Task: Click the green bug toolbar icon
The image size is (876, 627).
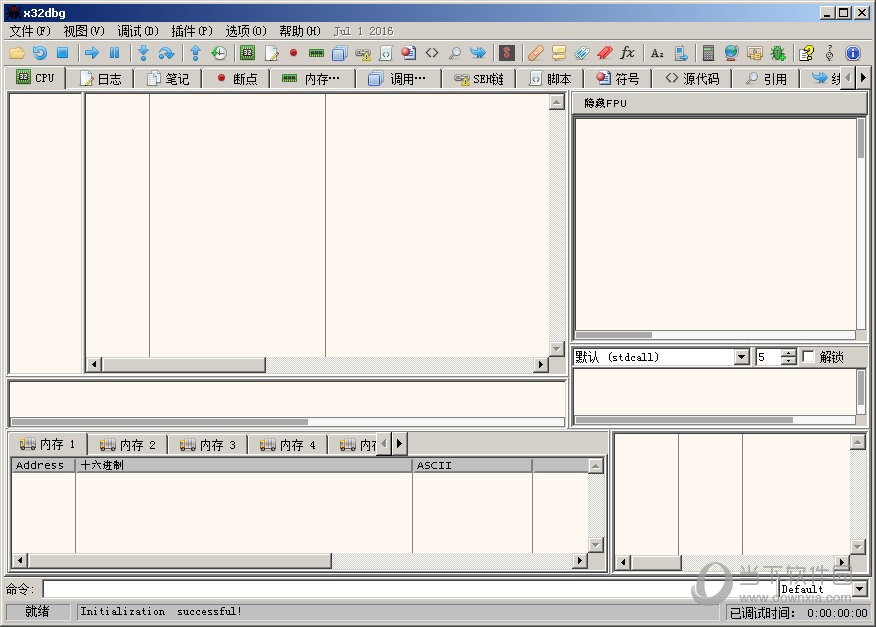Action: pos(778,53)
